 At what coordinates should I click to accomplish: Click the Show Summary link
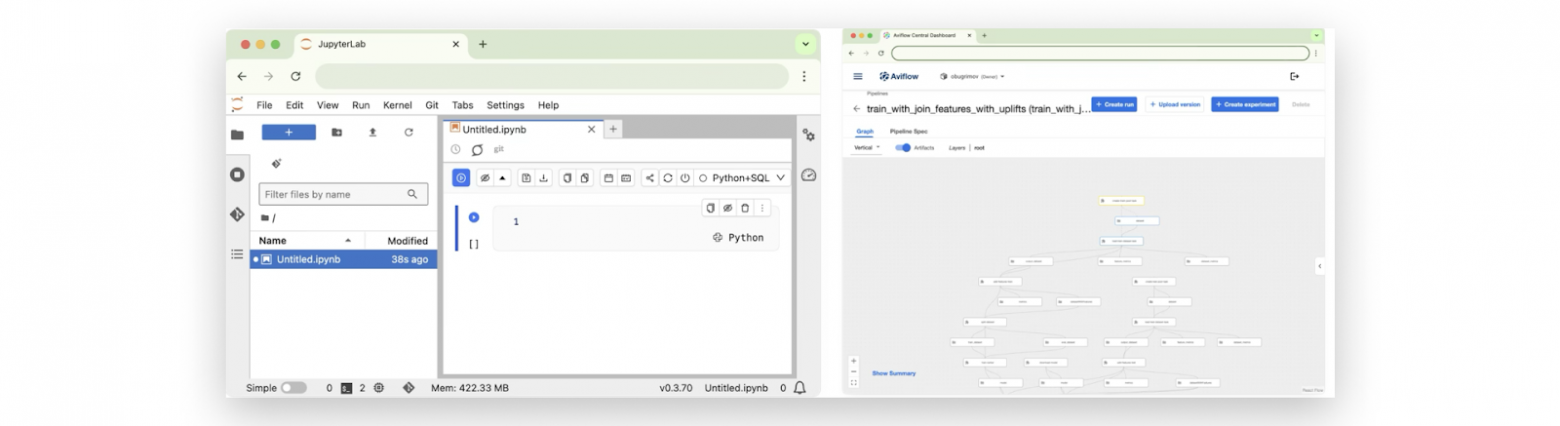[x=893, y=373]
